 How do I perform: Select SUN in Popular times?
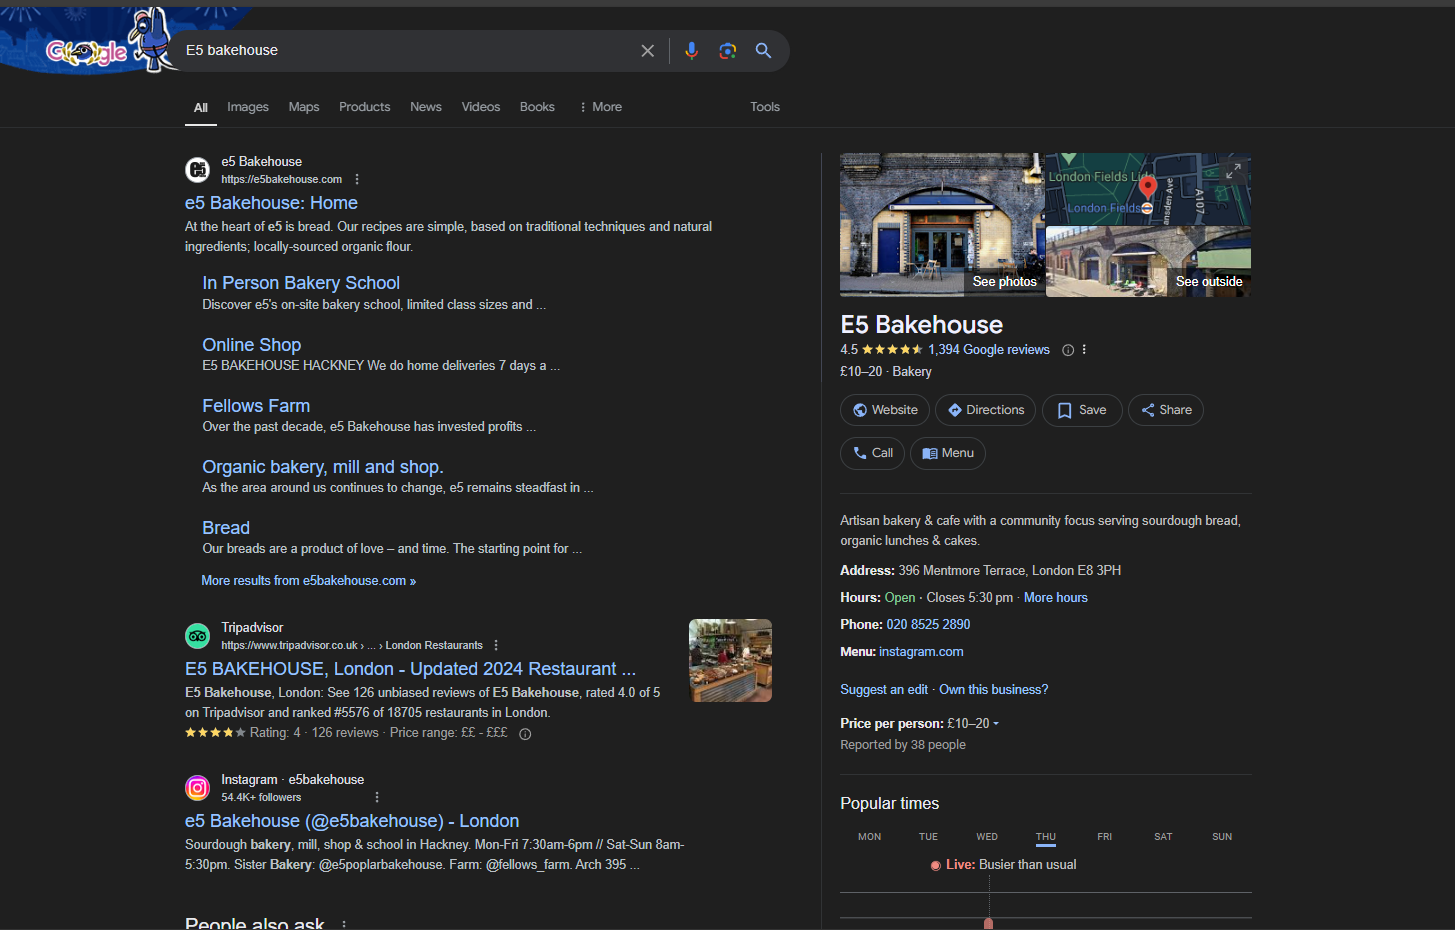pyautogui.click(x=1222, y=837)
